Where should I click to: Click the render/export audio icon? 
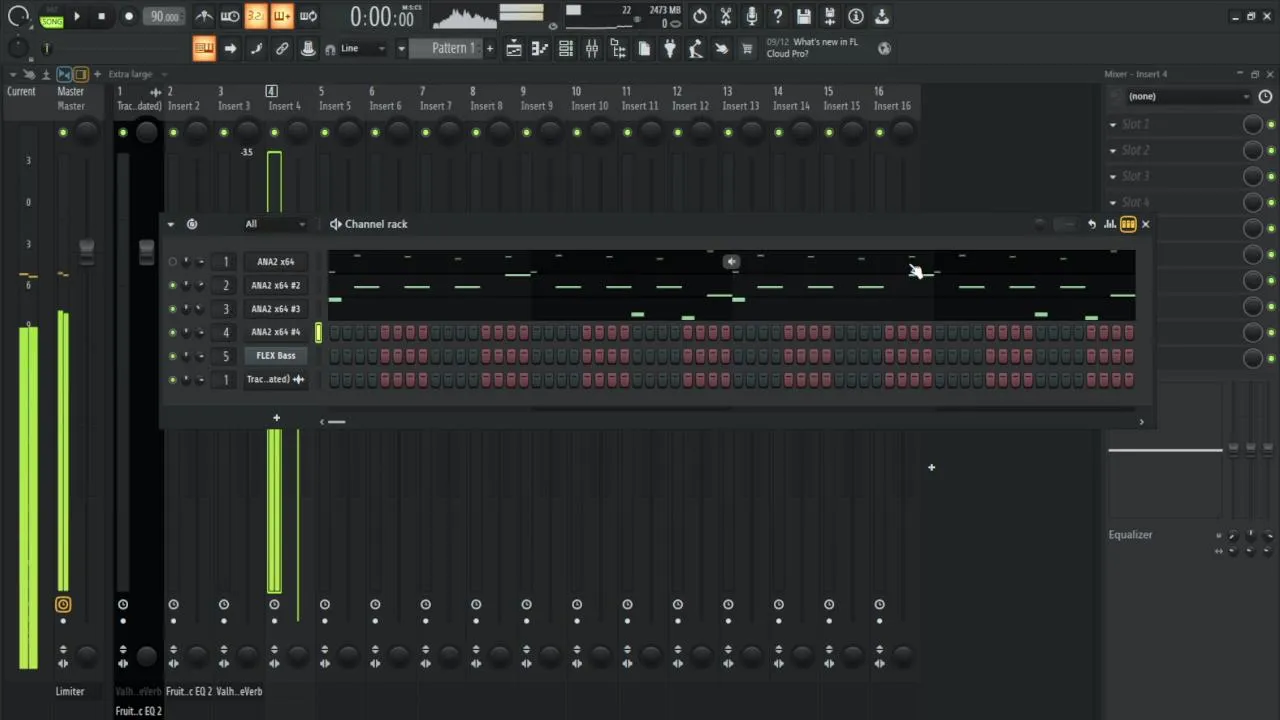click(x=830, y=16)
